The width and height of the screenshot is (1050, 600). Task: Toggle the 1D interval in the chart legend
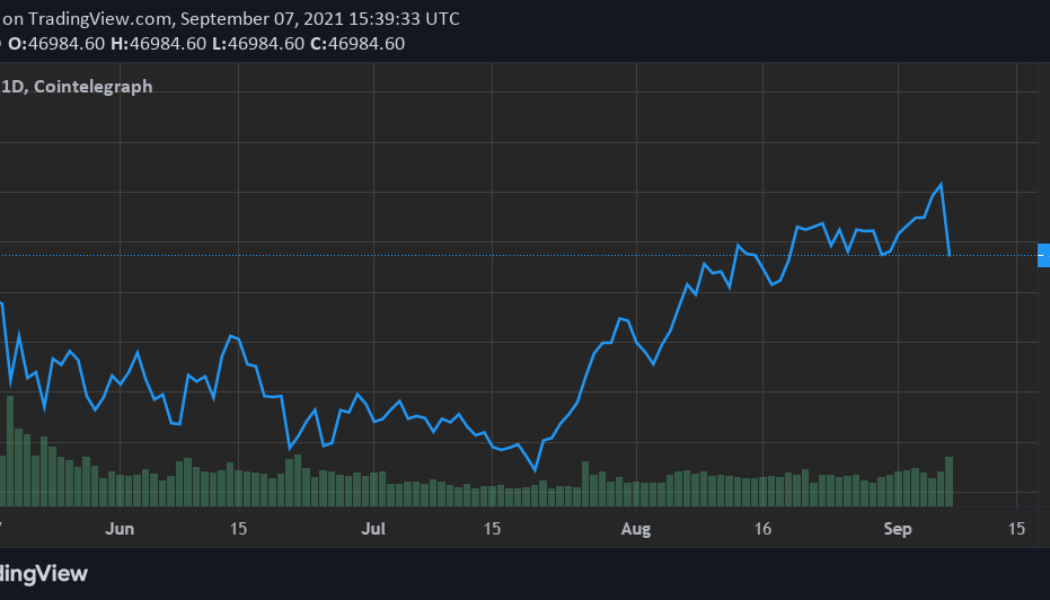point(12,87)
